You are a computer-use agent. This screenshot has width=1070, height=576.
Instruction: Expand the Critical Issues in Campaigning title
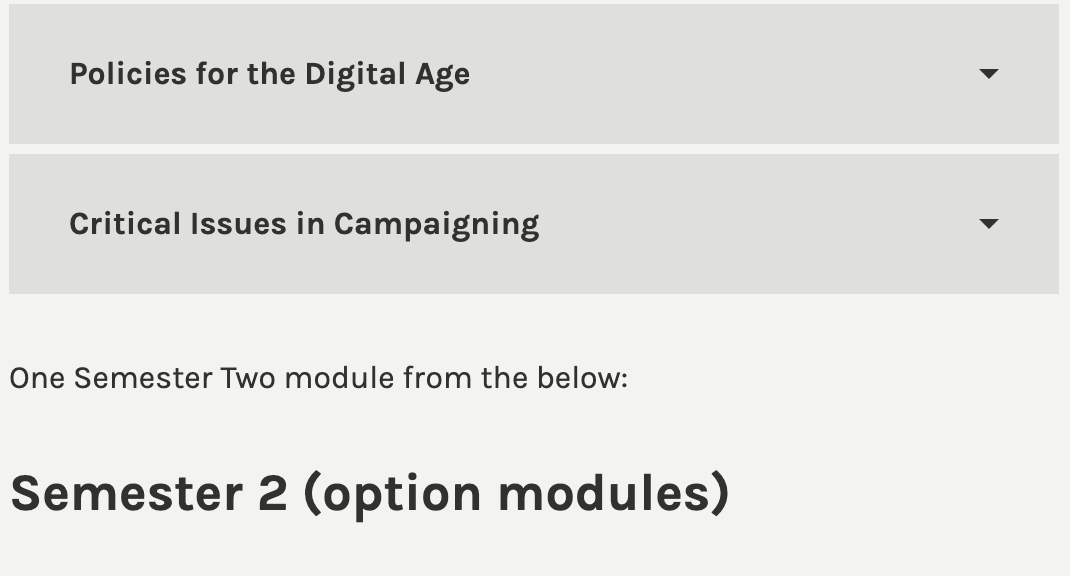[304, 224]
